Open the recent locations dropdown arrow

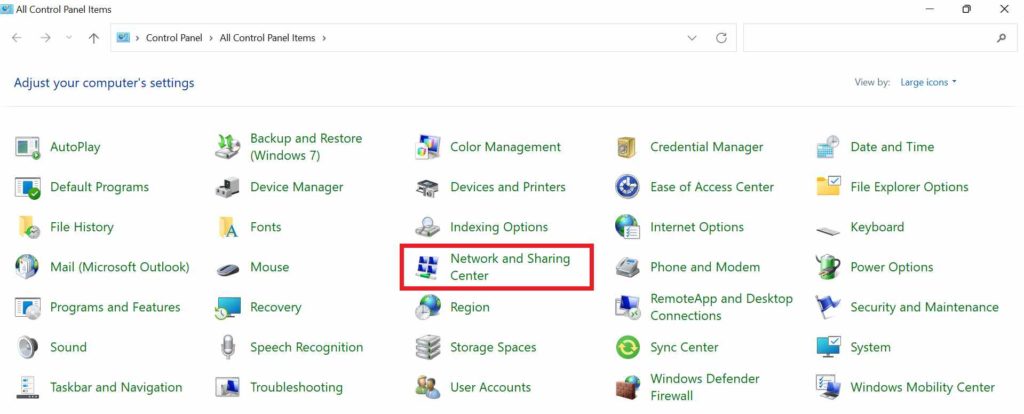tap(69, 38)
